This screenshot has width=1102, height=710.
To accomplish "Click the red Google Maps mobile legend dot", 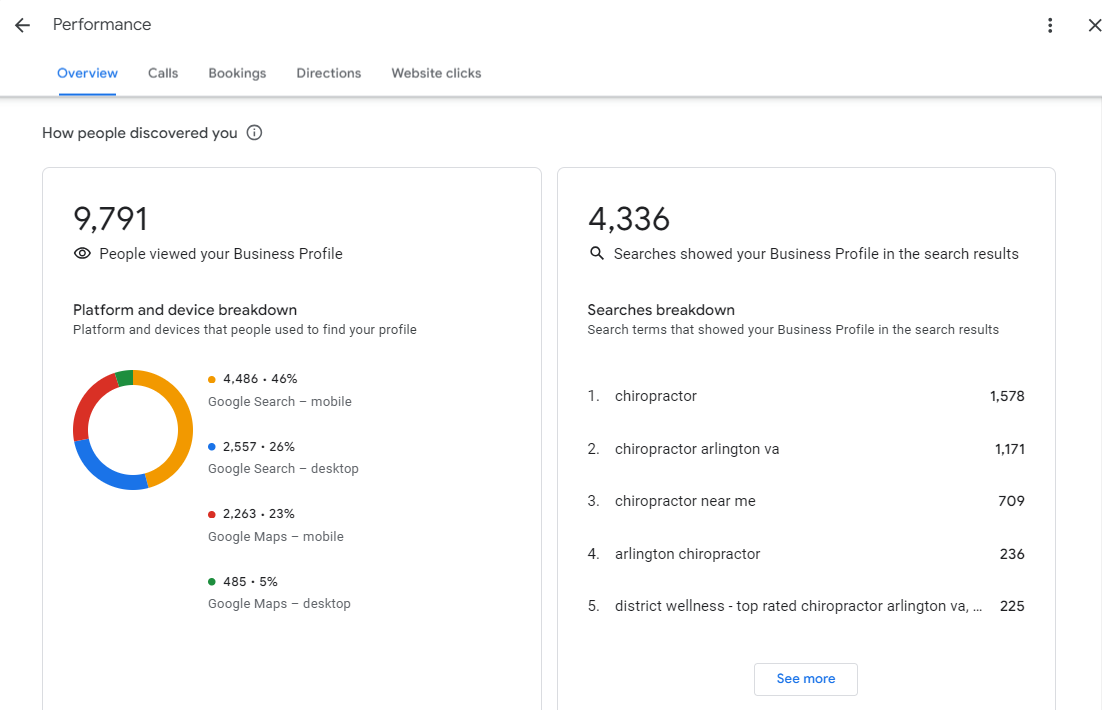I will (212, 514).
